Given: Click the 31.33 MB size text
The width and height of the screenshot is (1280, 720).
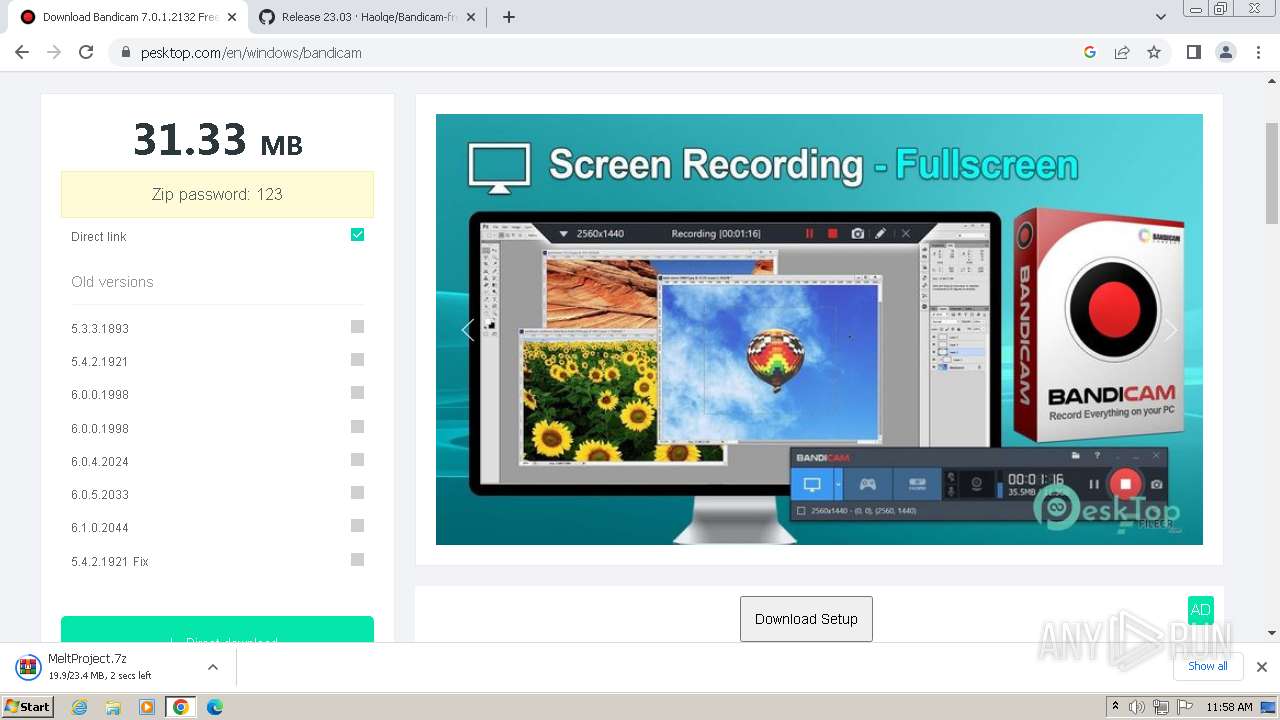Looking at the screenshot, I should click(x=217, y=140).
